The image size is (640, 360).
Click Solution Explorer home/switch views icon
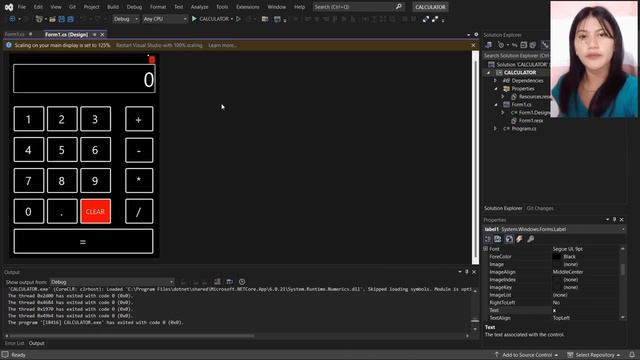pyautogui.click(x=489, y=45)
